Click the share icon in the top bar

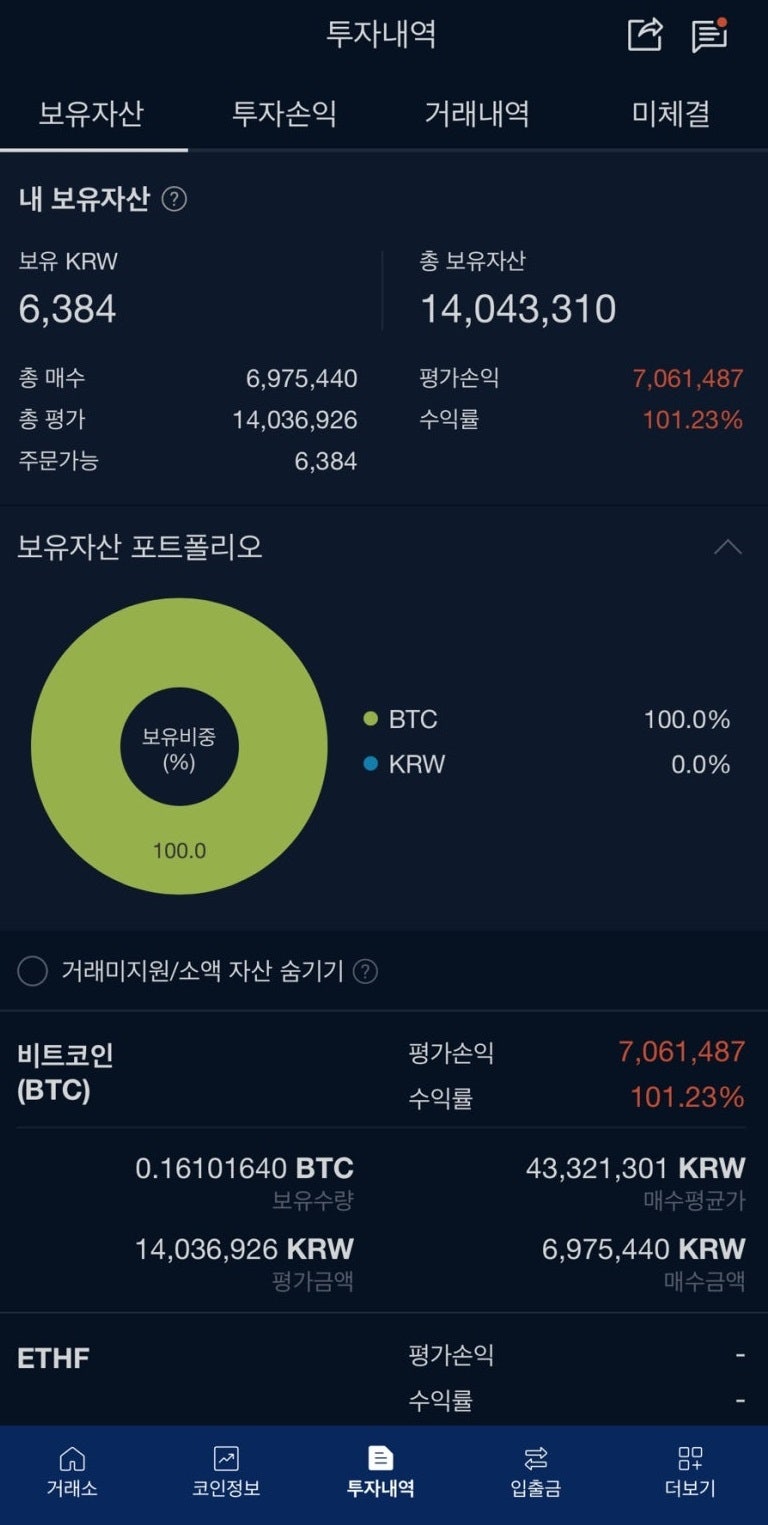pos(647,33)
